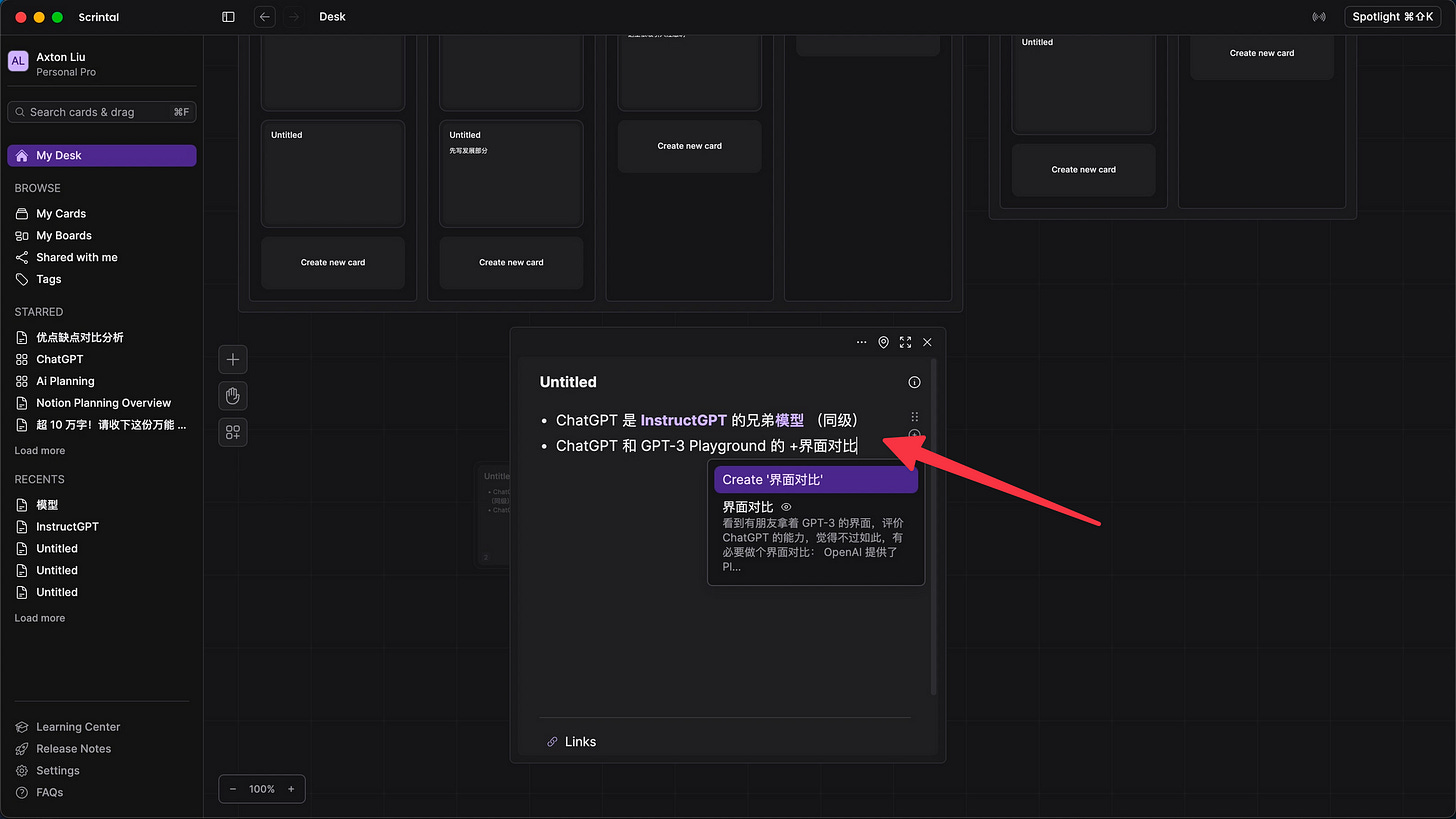Viewport: 1456px width, 819px height.
Task: Go back with the left arrow button
Action: 265,17
